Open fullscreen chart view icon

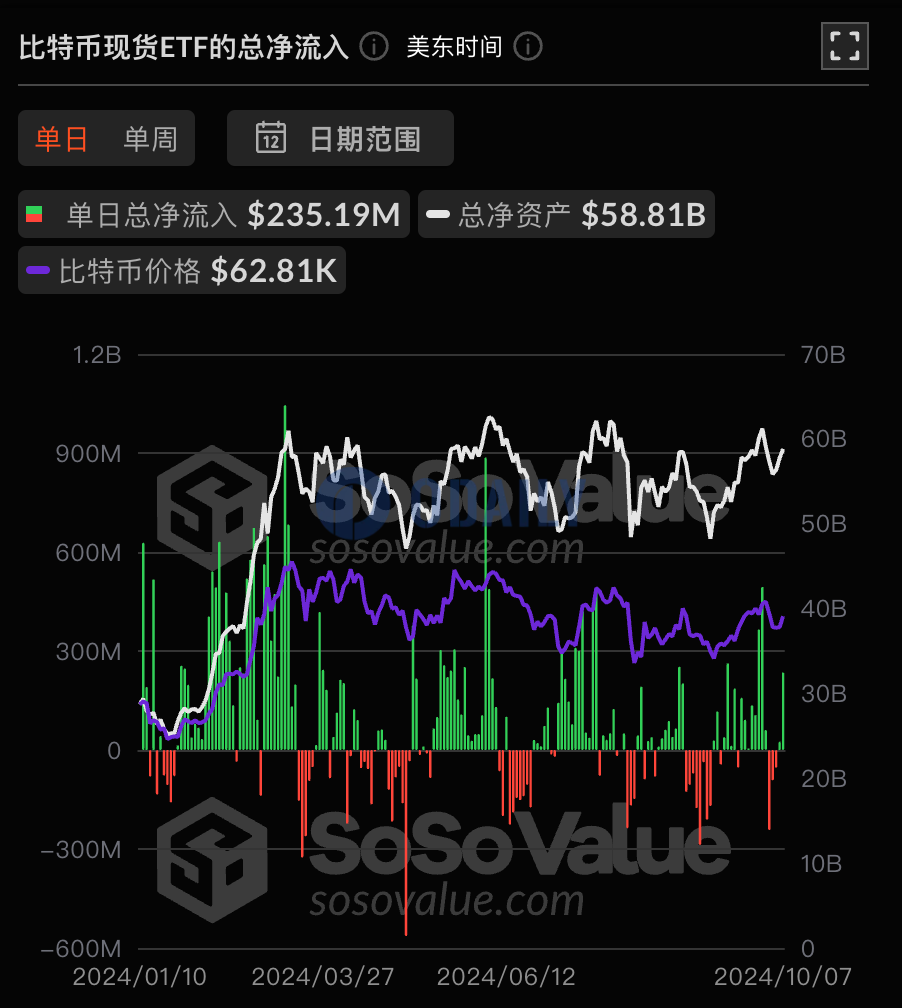pyautogui.click(x=844, y=46)
